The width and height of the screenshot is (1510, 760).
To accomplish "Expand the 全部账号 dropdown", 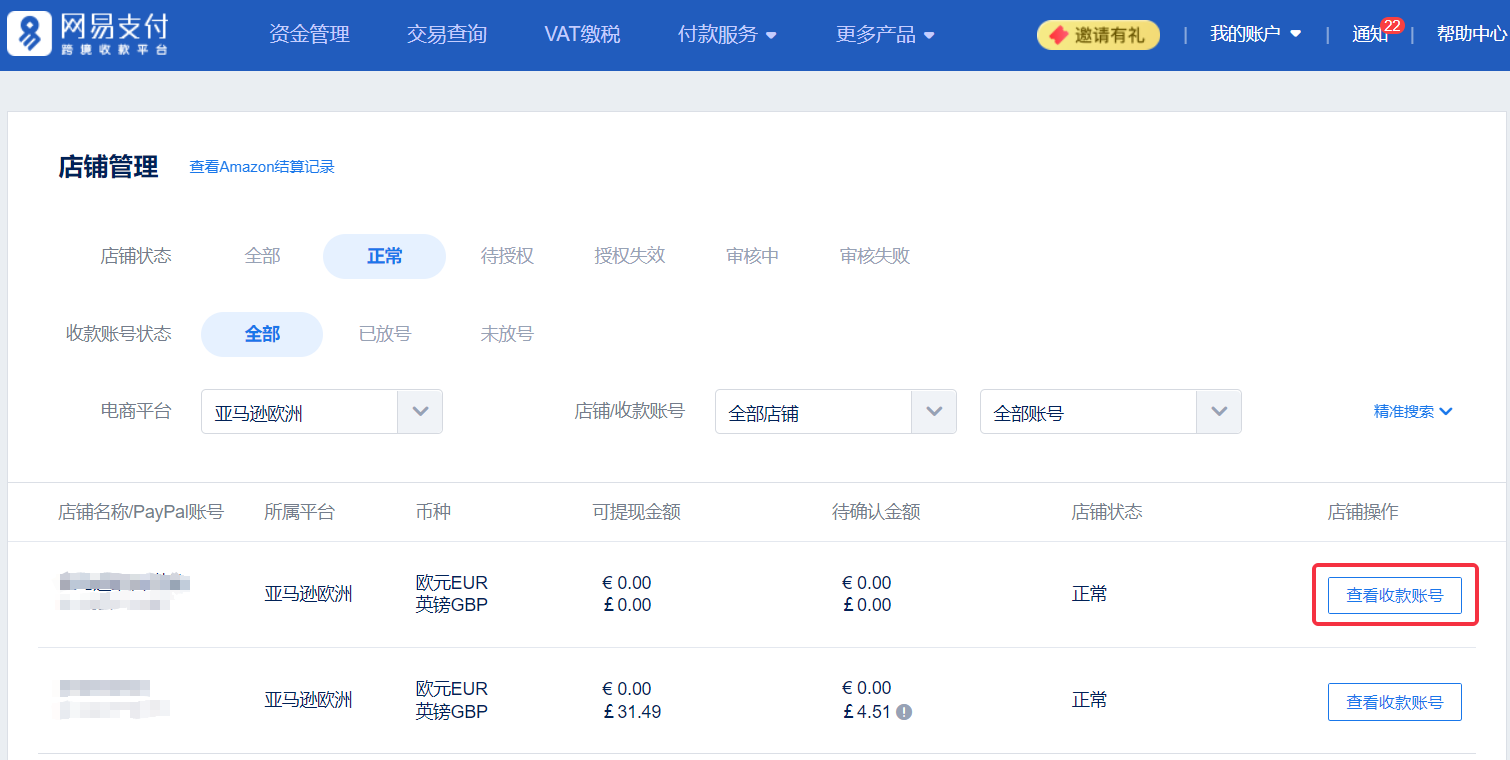I will 1110,412.
